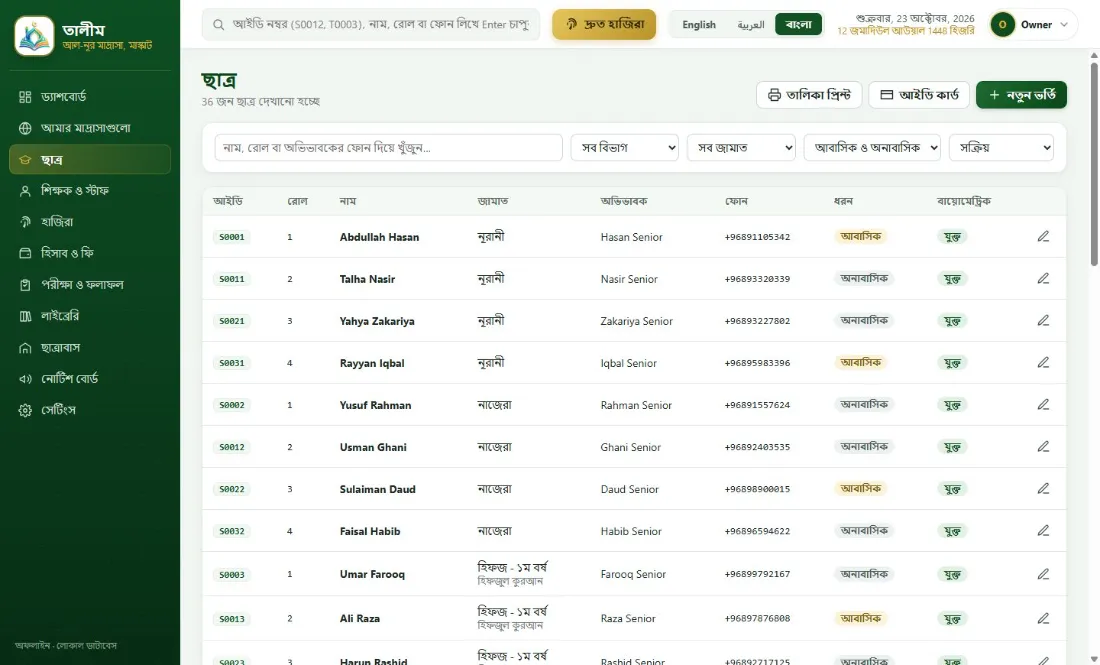Click the wallet icon for হিসাব ও ফি

[25, 253]
